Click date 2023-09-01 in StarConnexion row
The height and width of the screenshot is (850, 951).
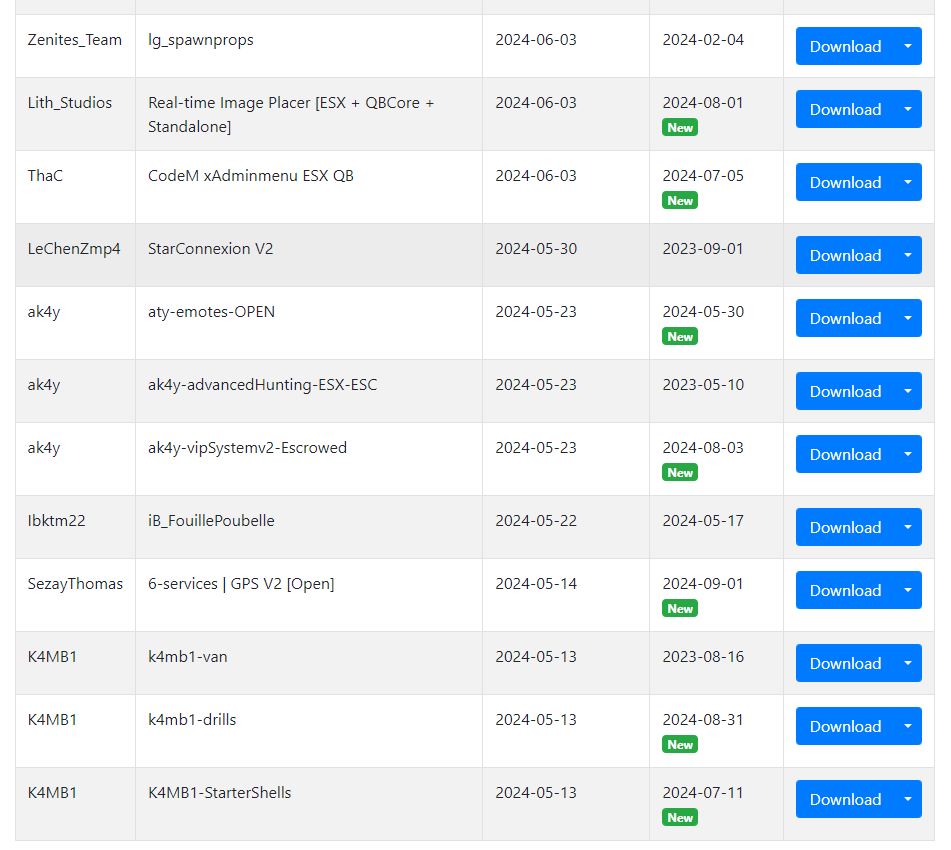[x=702, y=249]
